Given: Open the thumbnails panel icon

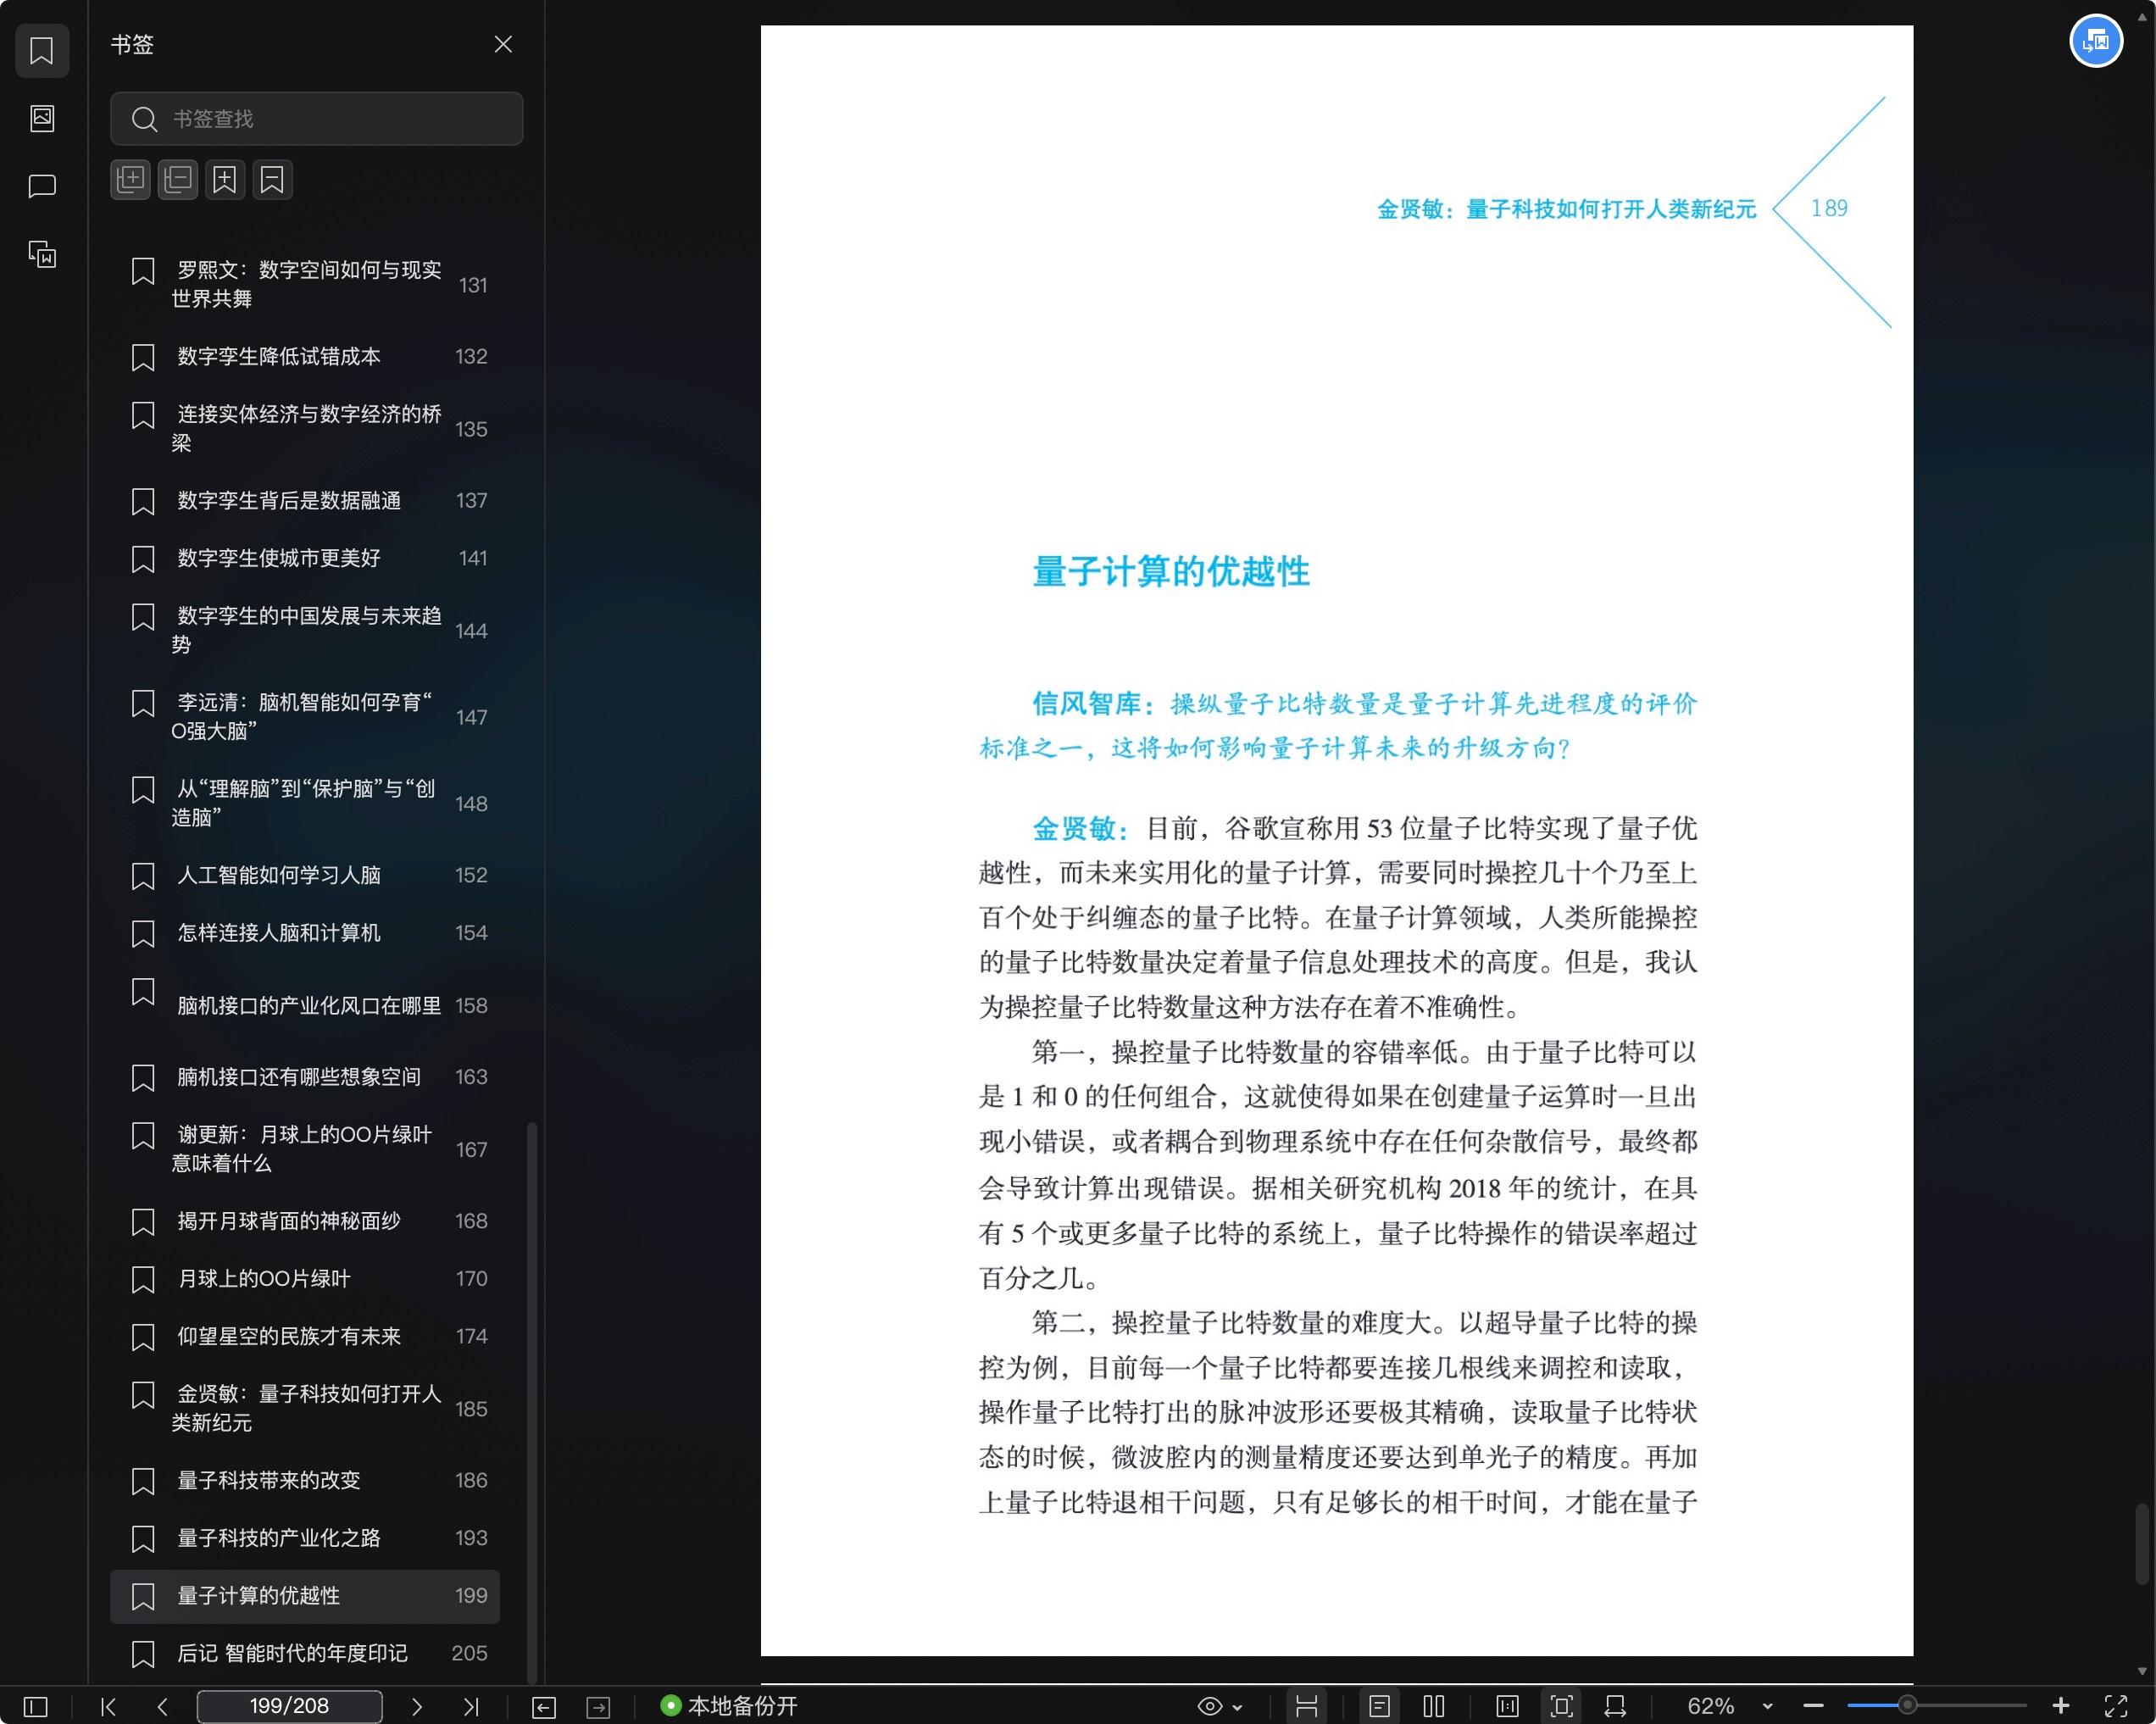Looking at the screenshot, I should [42, 118].
